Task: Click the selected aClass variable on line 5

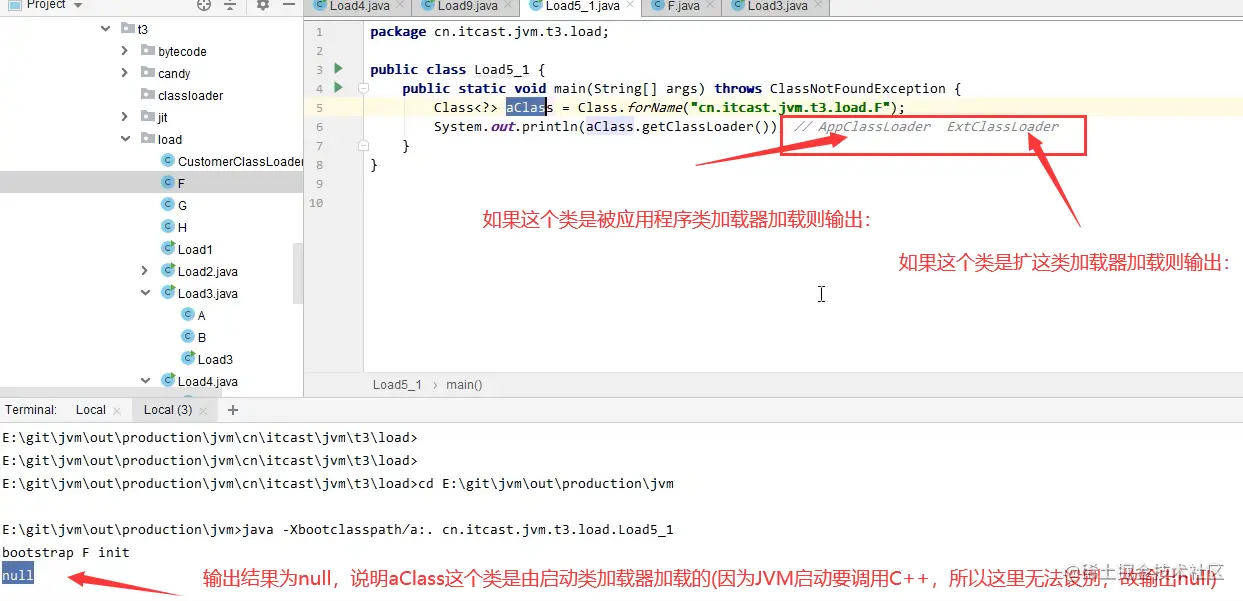Action: pos(529,107)
